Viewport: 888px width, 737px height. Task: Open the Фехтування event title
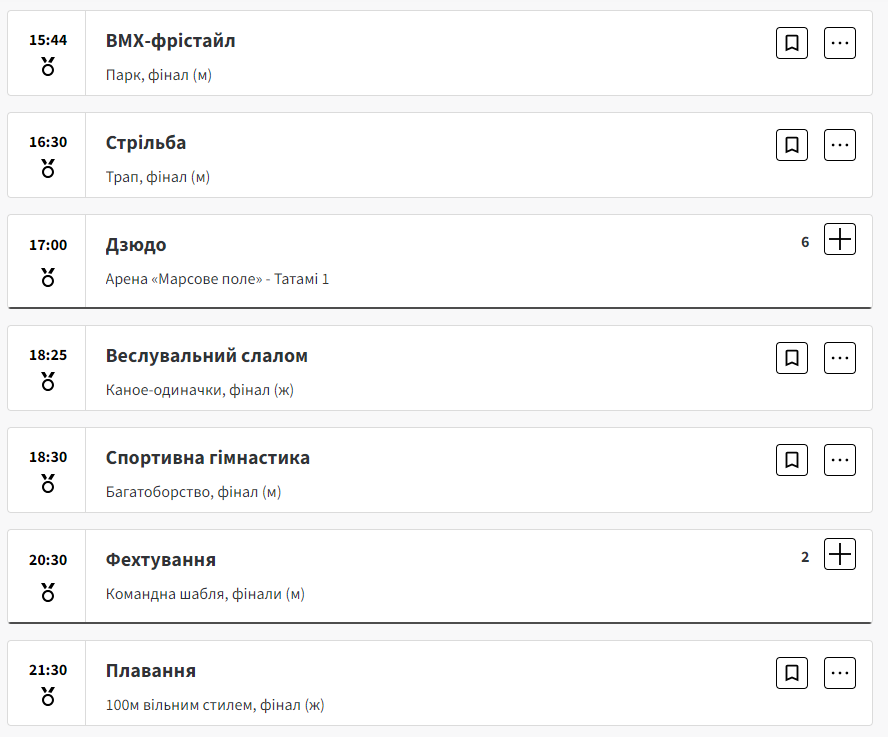pos(161,560)
